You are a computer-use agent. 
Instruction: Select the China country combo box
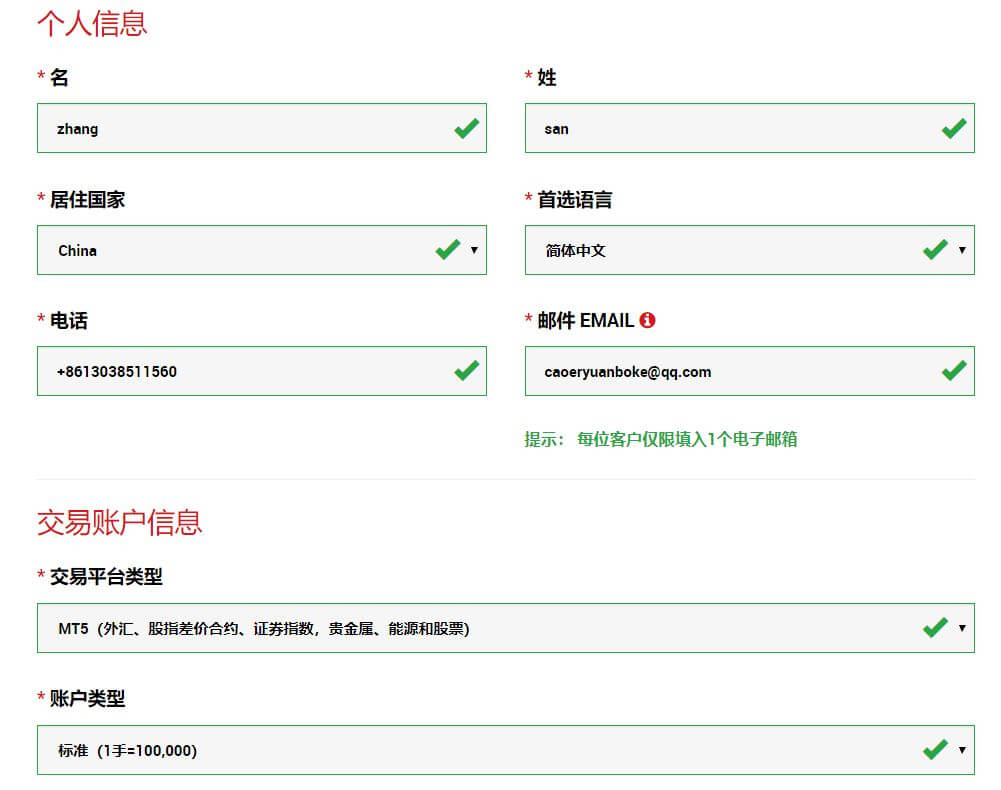262,250
